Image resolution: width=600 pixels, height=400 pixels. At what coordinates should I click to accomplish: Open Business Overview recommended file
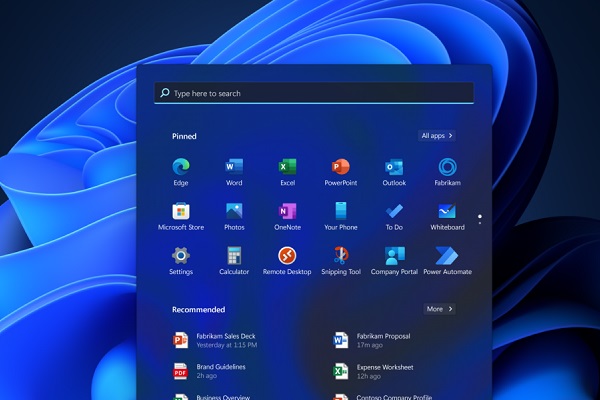[x=211, y=397]
